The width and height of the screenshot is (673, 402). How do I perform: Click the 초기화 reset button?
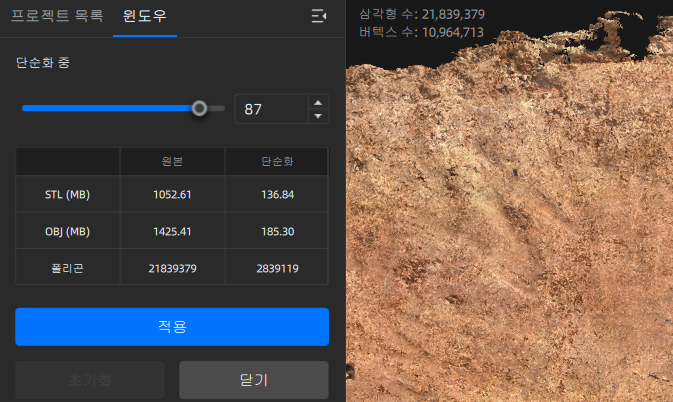coord(90,380)
